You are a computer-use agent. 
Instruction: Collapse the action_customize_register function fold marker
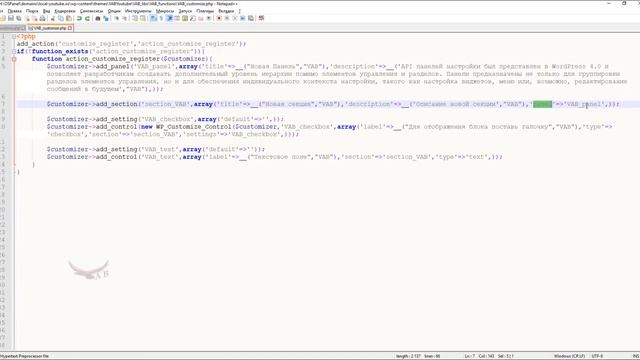pyautogui.click(x=14, y=59)
